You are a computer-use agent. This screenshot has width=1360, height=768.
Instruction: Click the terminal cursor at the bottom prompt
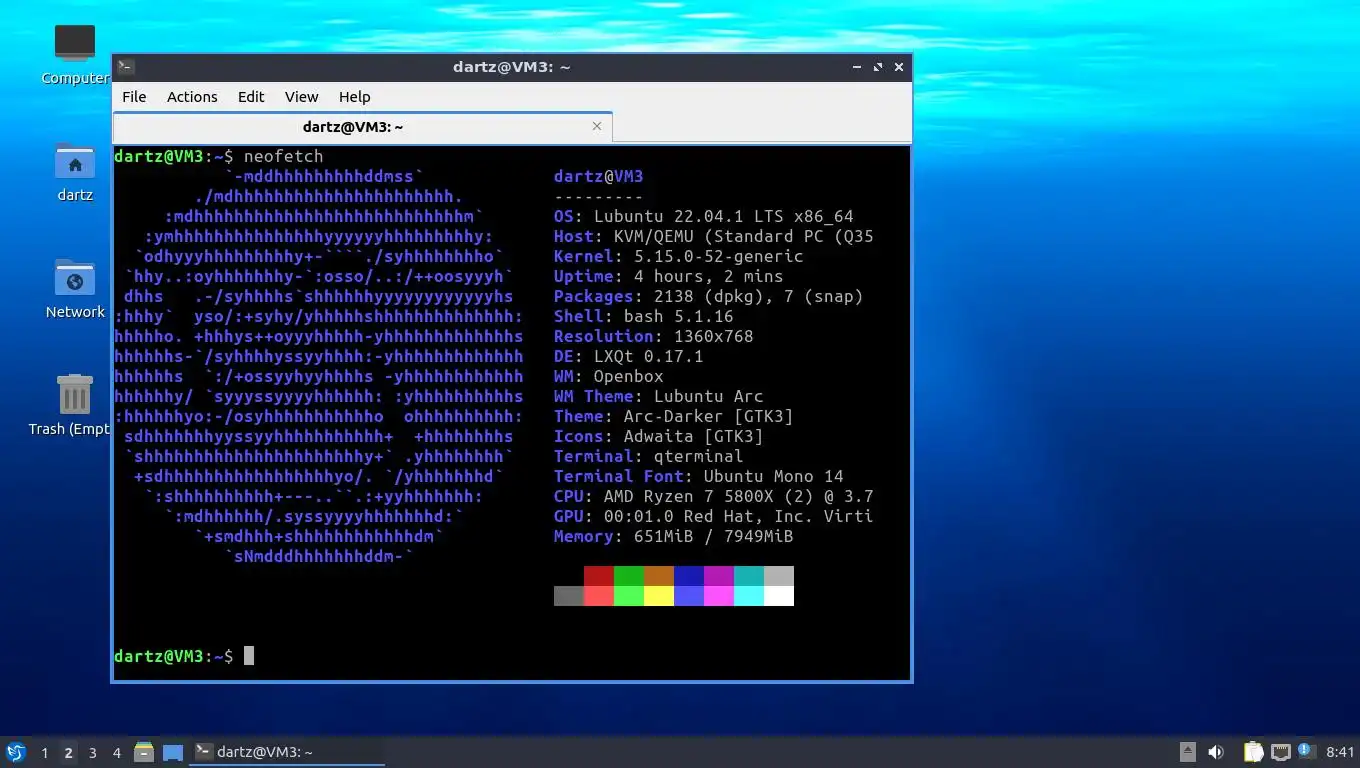click(x=249, y=656)
